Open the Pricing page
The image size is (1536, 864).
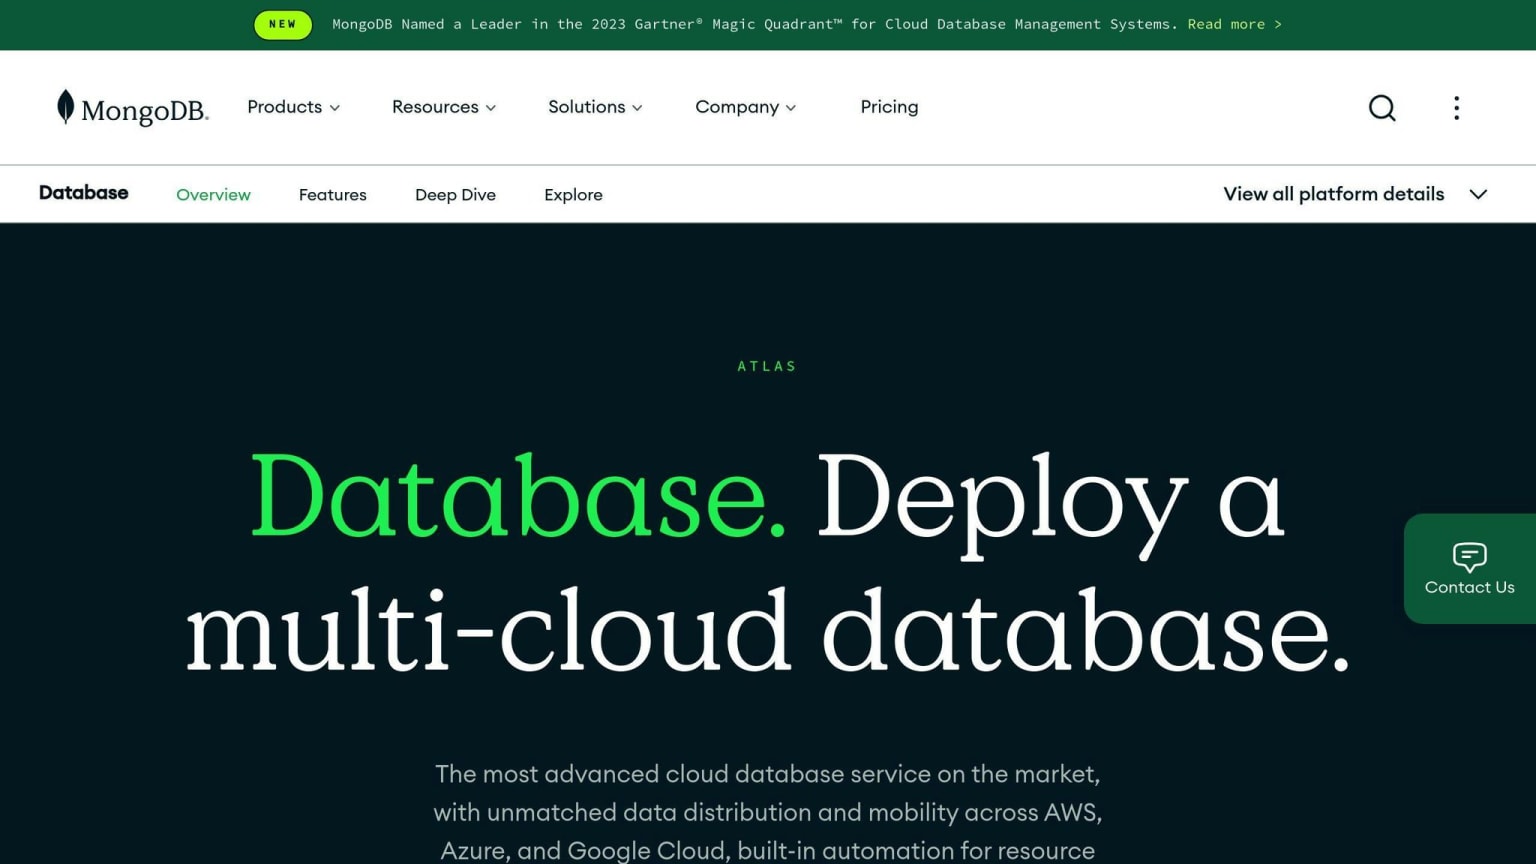(889, 107)
